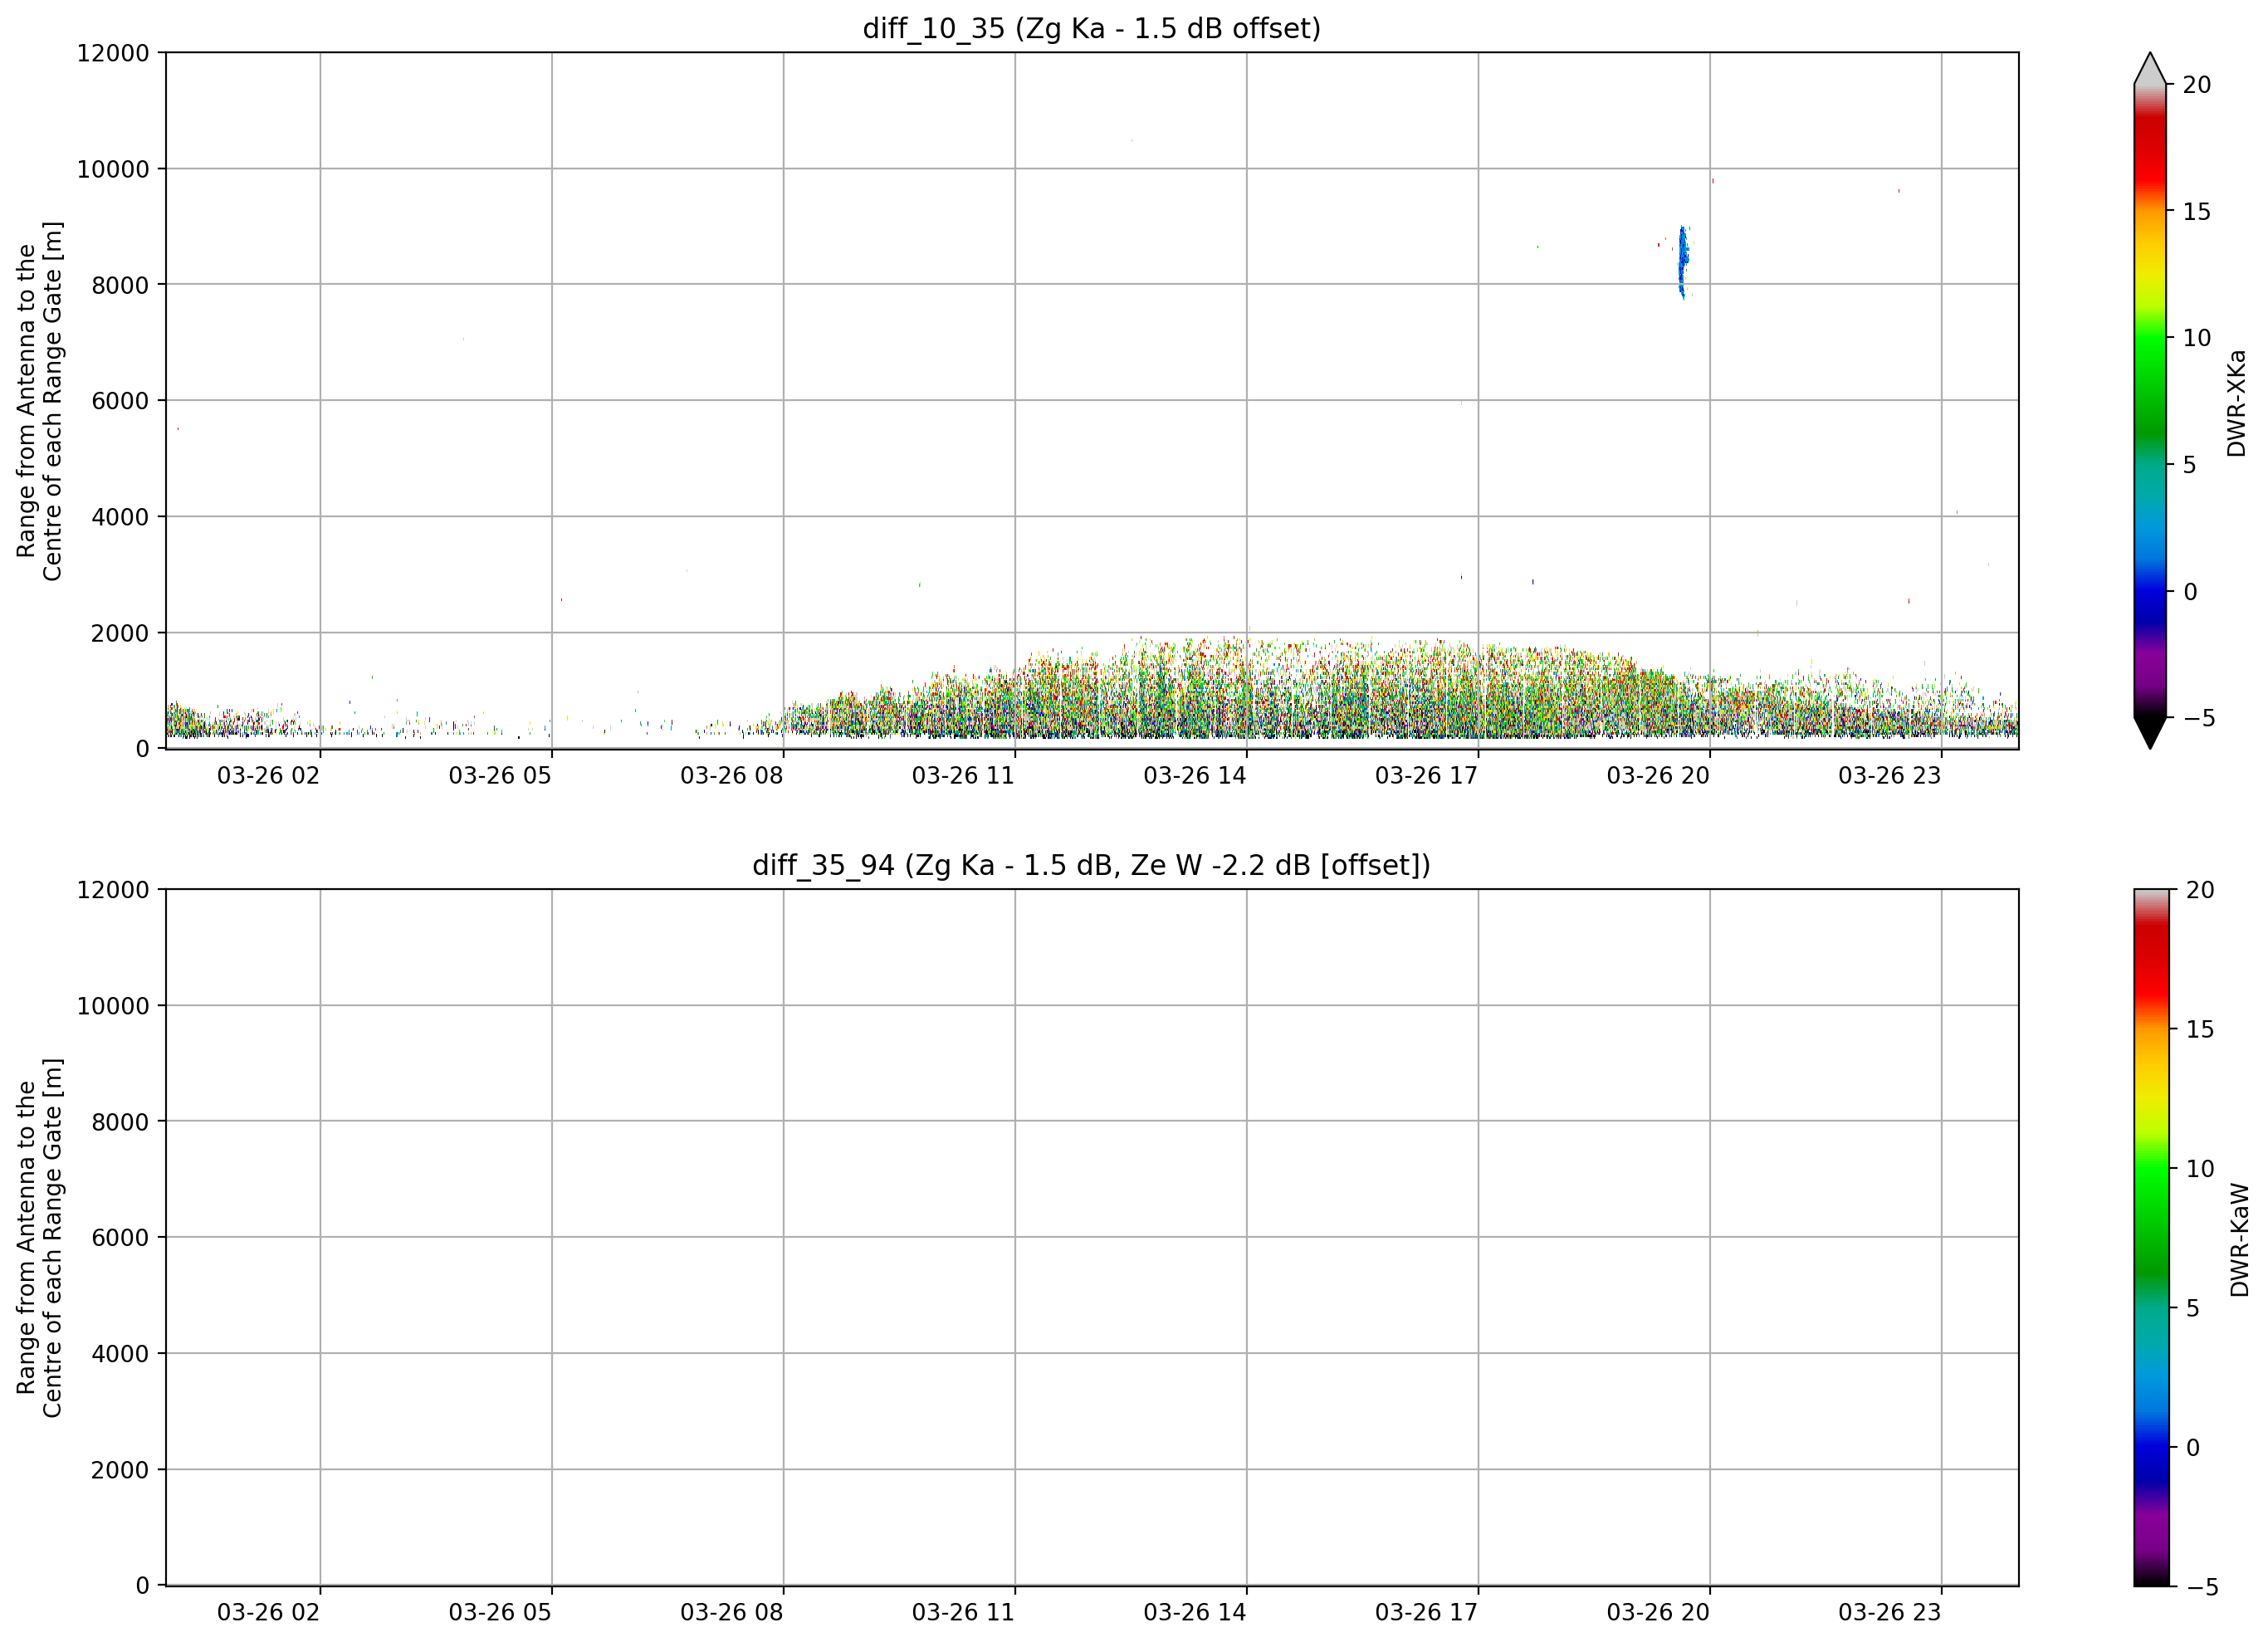2268x1642 pixels.
Task: Click the 10000 tick of bottom plot
Action: pos(113,1006)
